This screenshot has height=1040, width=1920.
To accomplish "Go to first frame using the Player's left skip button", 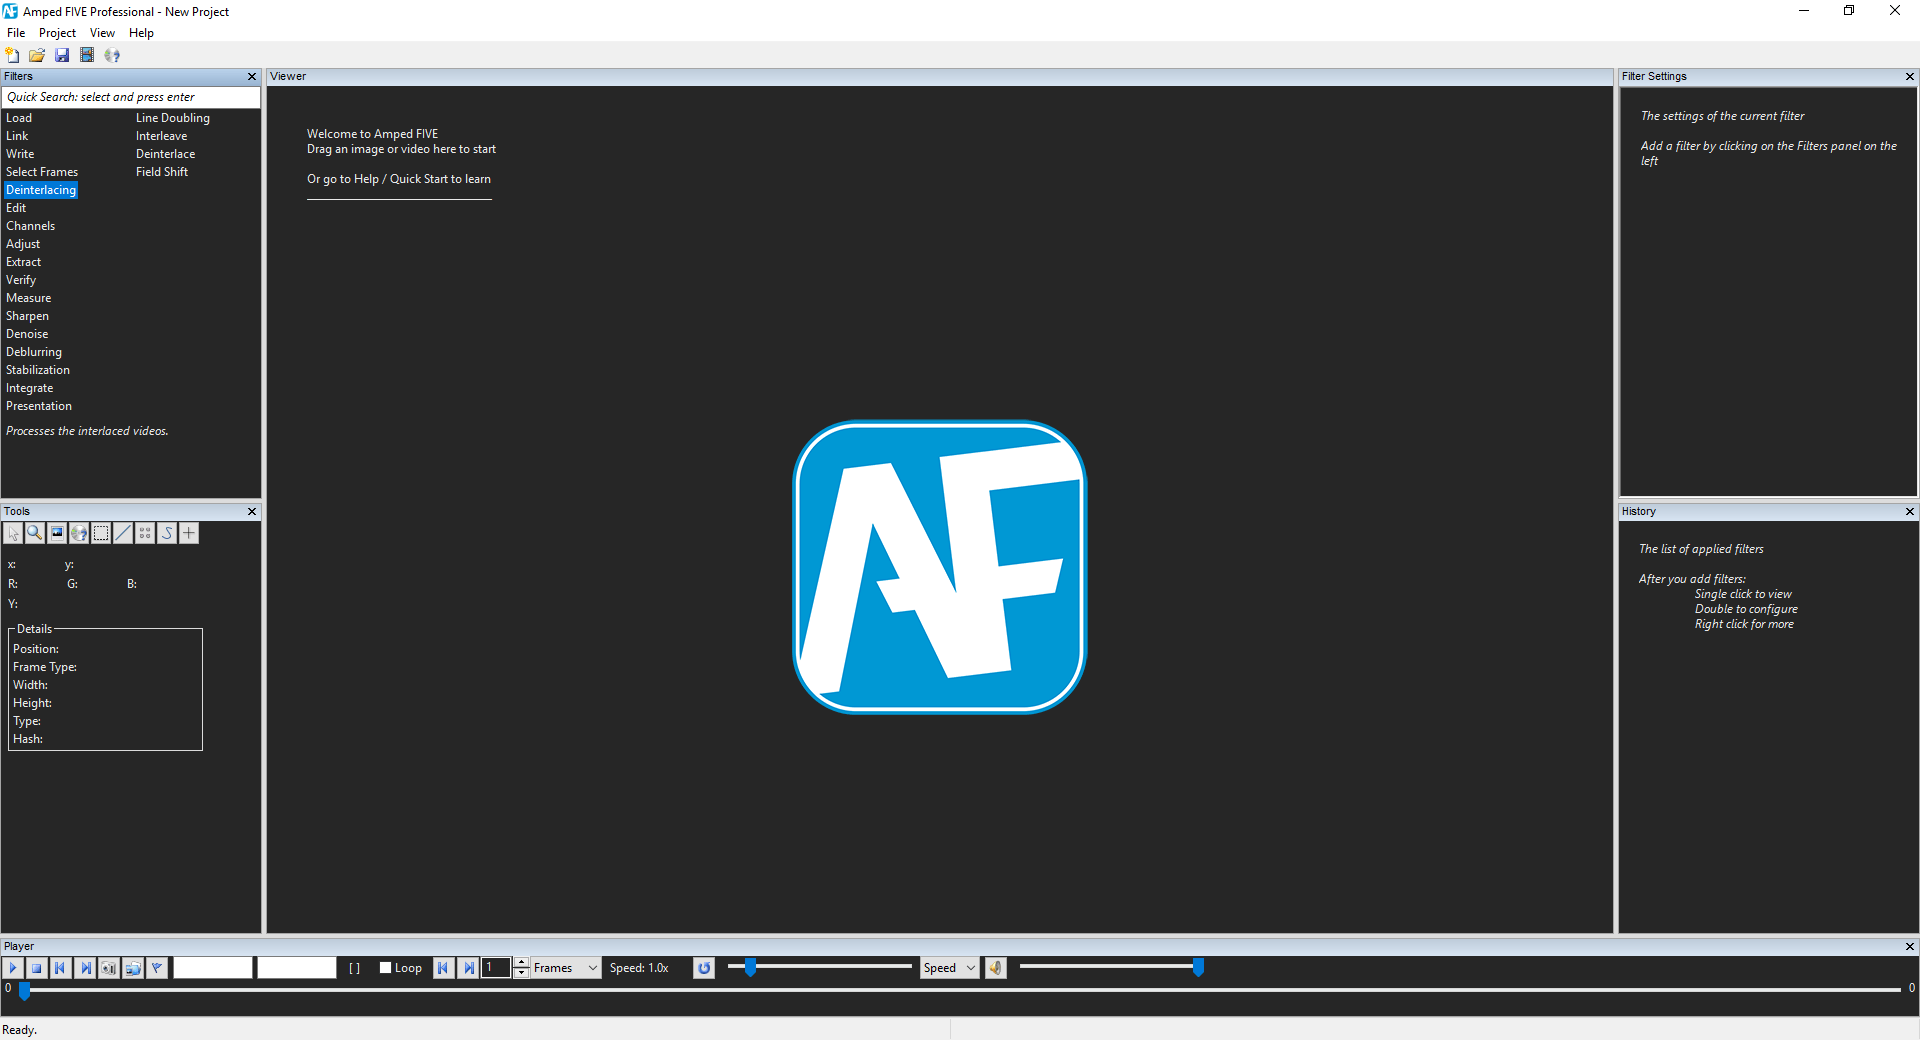I will (61, 968).
